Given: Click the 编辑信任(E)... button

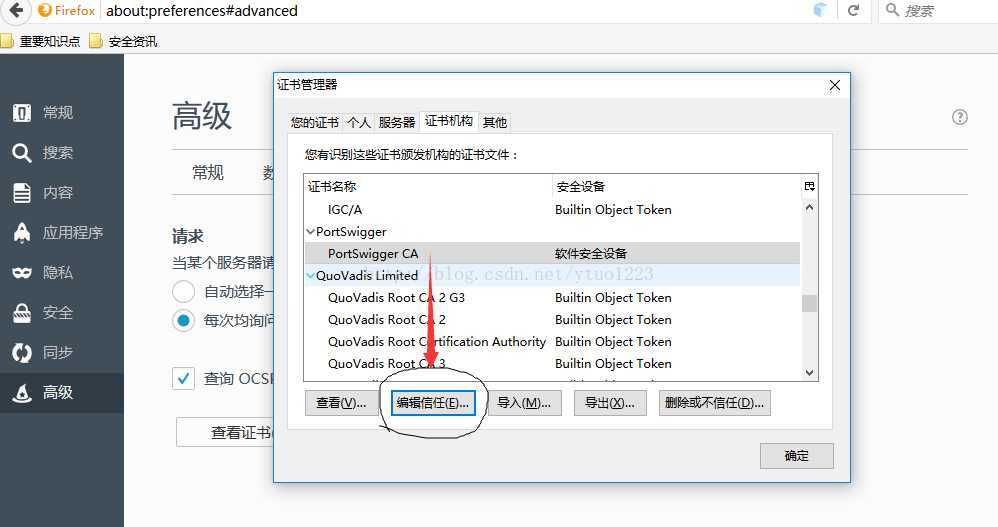Looking at the screenshot, I should click(x=433, y=403).
